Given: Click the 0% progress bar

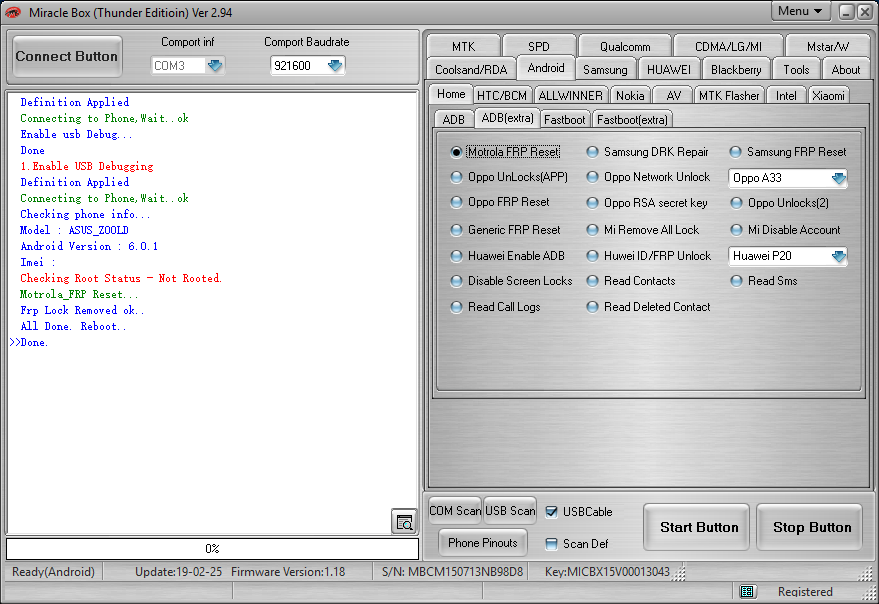Looking at the screenshot, I should tap(212, 548).
